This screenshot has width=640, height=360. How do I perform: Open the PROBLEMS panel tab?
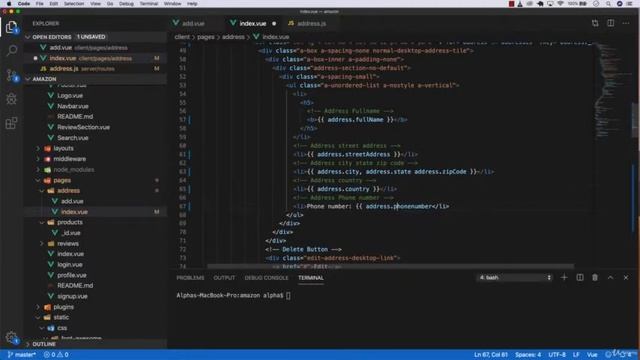190,278
